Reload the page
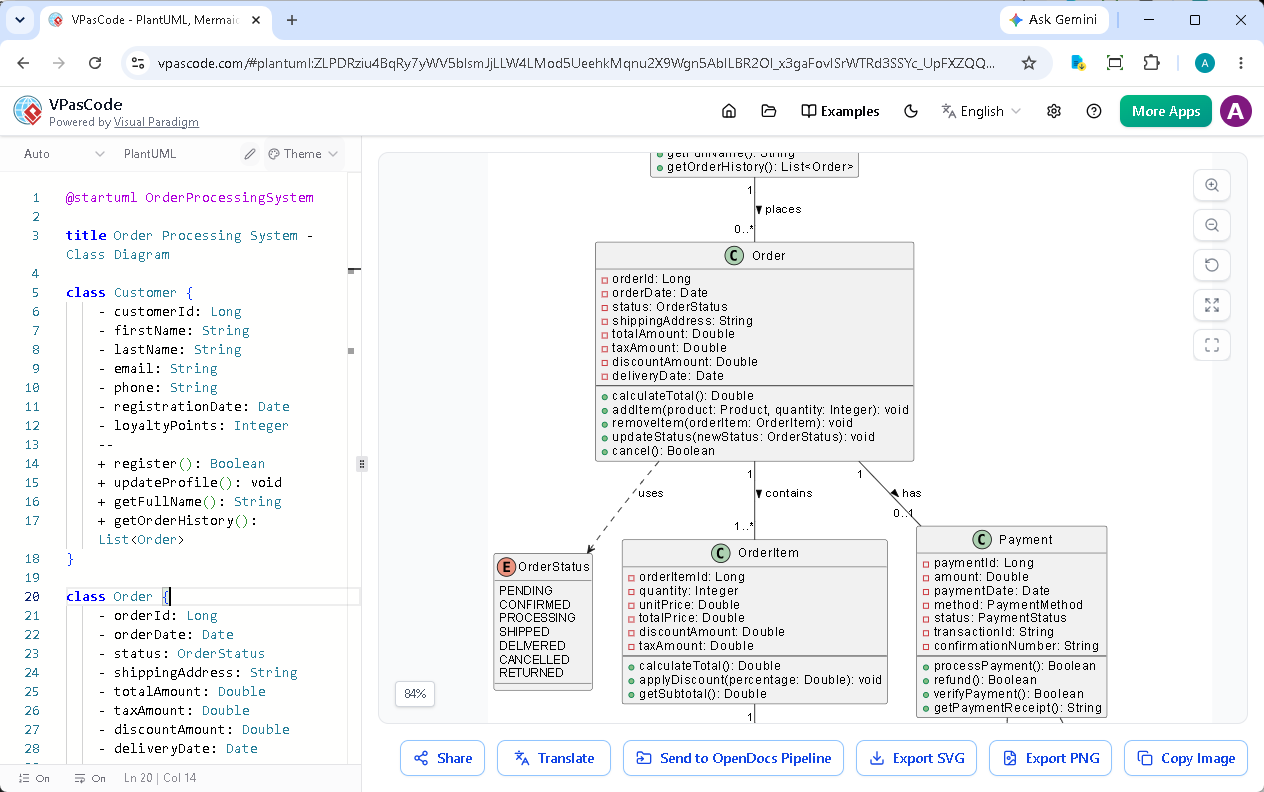This screenshot has height=792, width=1264. [95, 63]
